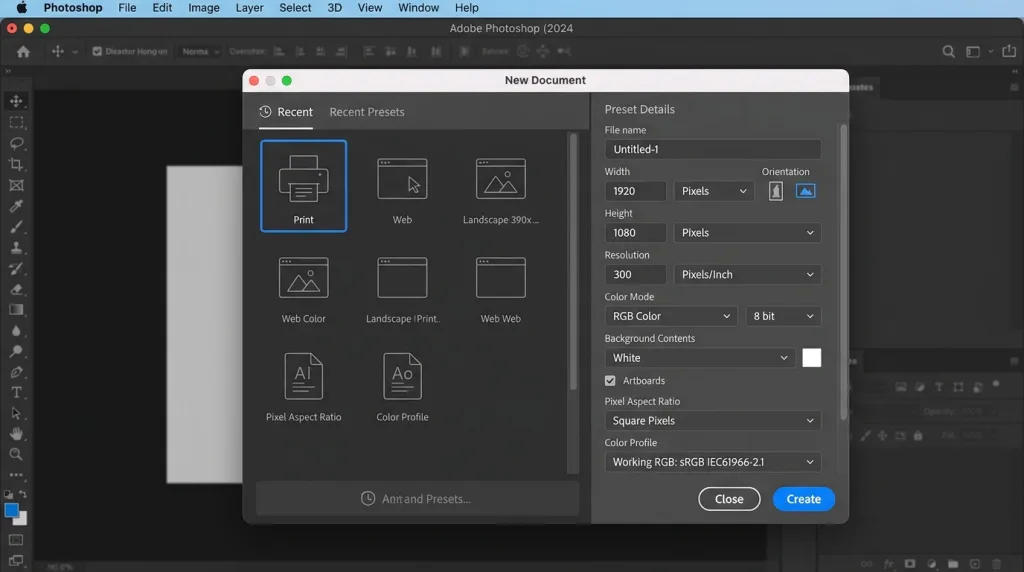Click the white background color swatch
1024x572 pixels.
click(x=811, y=358)
